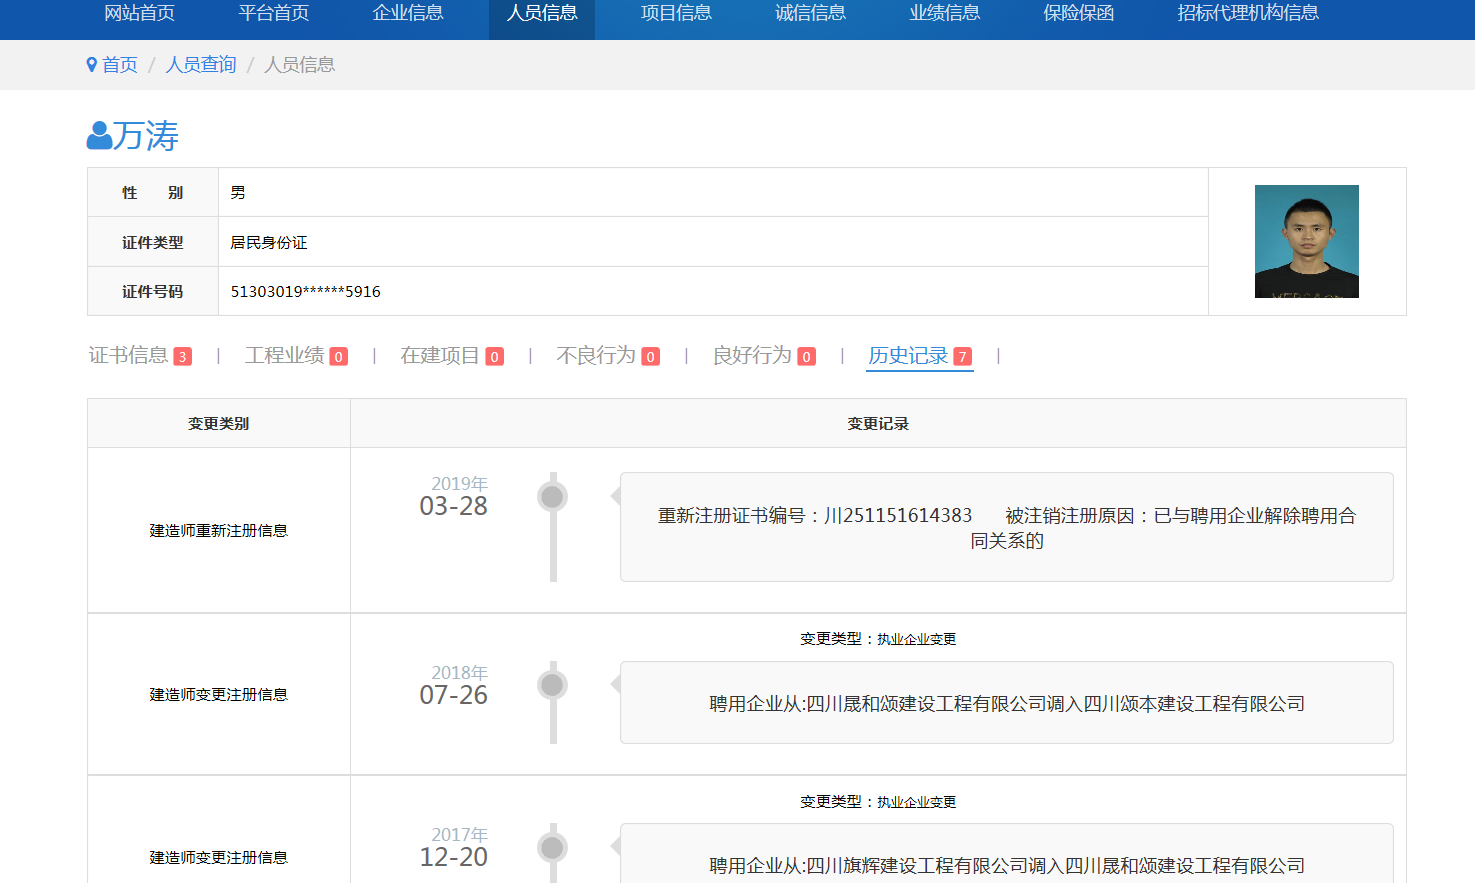Select ID number 51303019******5916
The width and height of the screenshot is (1475, 883).
tap(305, 292)
